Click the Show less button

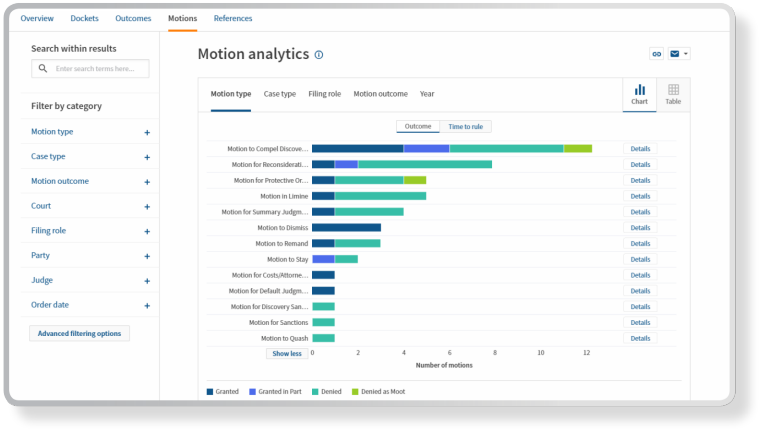coord(286,353)
